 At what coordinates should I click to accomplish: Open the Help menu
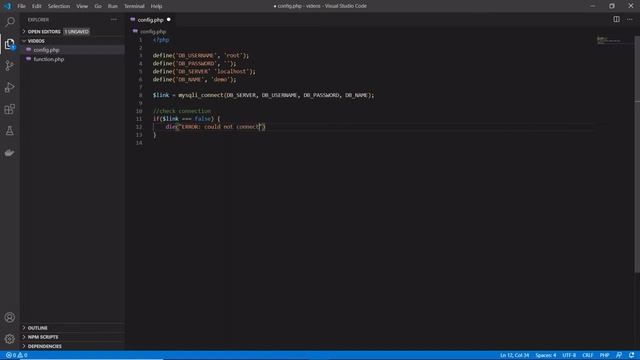click(x=156, y=6)
